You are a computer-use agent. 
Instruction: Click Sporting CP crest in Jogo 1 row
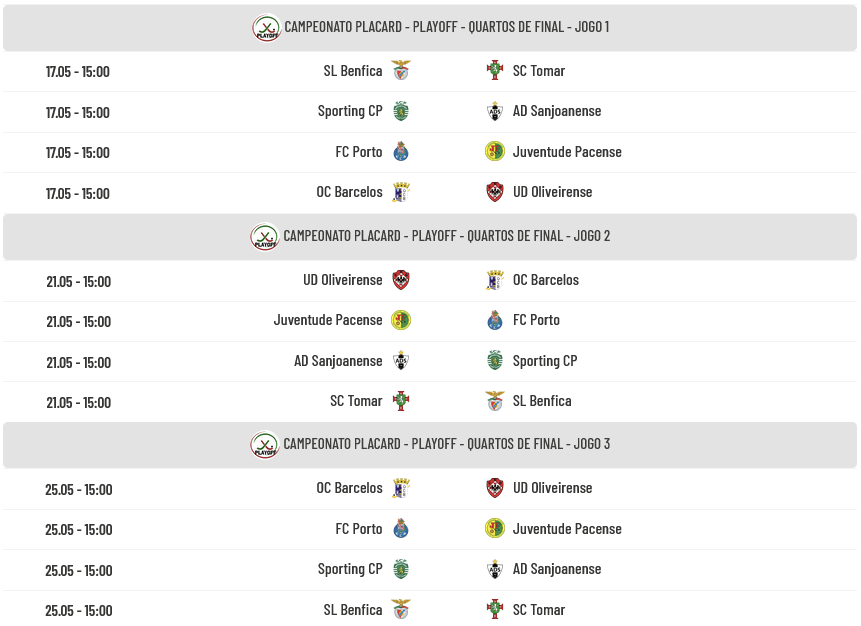(x=401, y=111)
